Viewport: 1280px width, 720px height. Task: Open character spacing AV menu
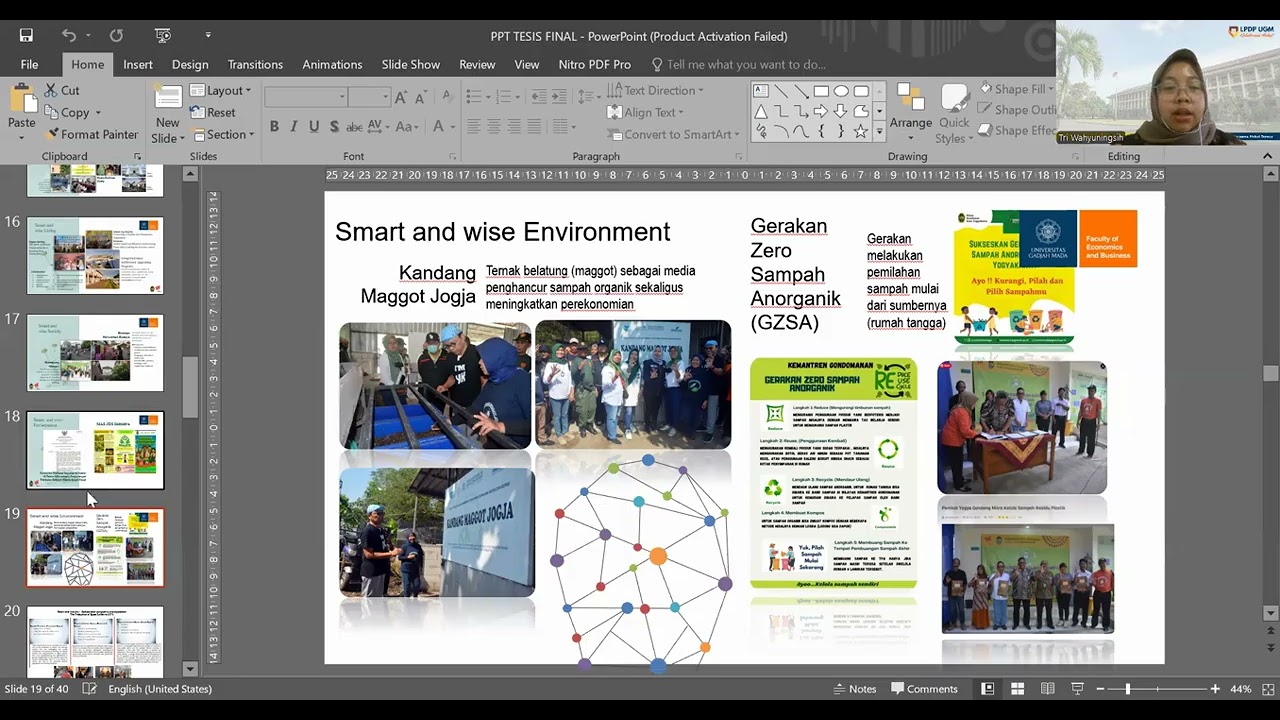(378, 127)
